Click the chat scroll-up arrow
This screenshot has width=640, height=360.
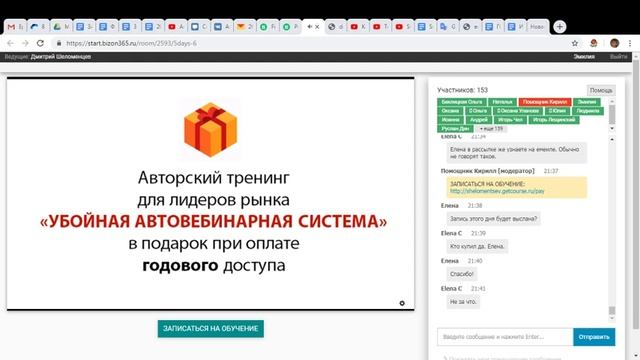(x=612, y=140)
